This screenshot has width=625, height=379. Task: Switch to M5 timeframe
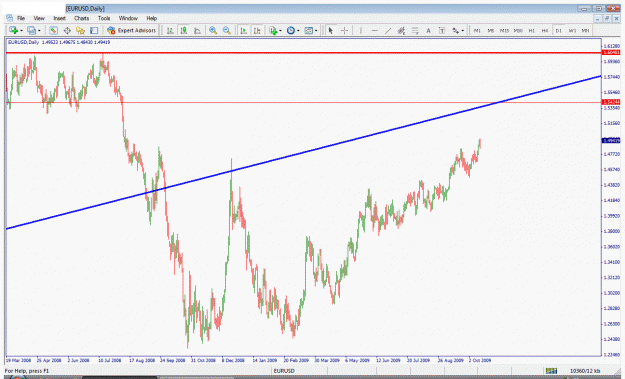tap(491, 30)
